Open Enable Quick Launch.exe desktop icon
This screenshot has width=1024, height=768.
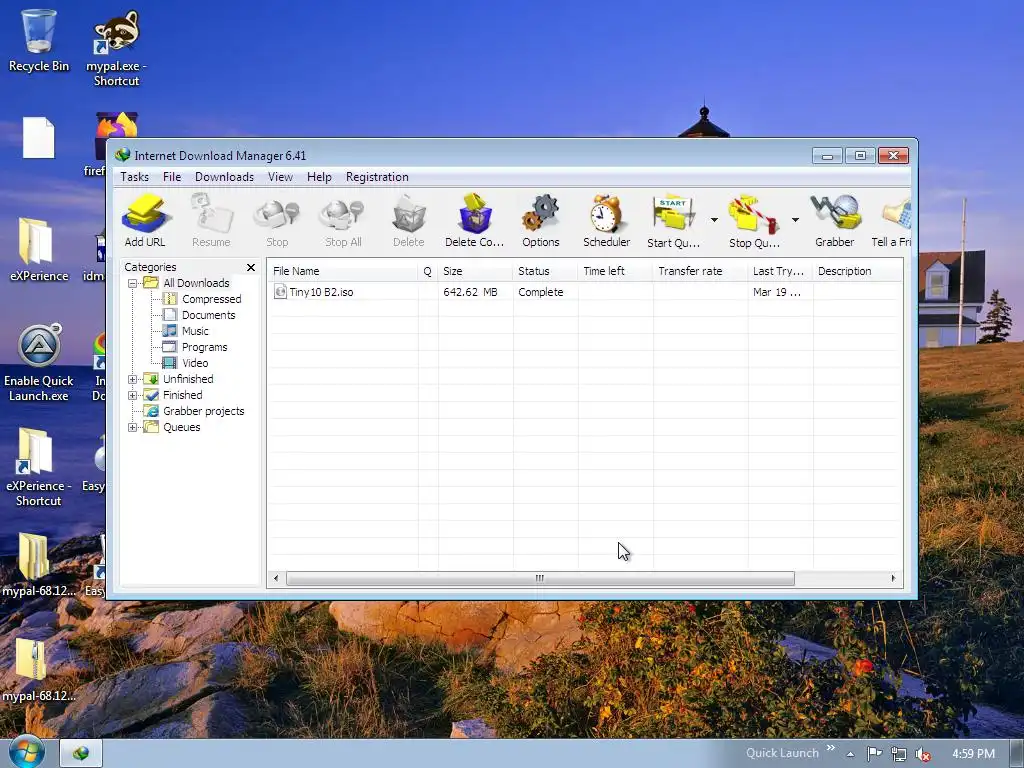click(39, 362)
